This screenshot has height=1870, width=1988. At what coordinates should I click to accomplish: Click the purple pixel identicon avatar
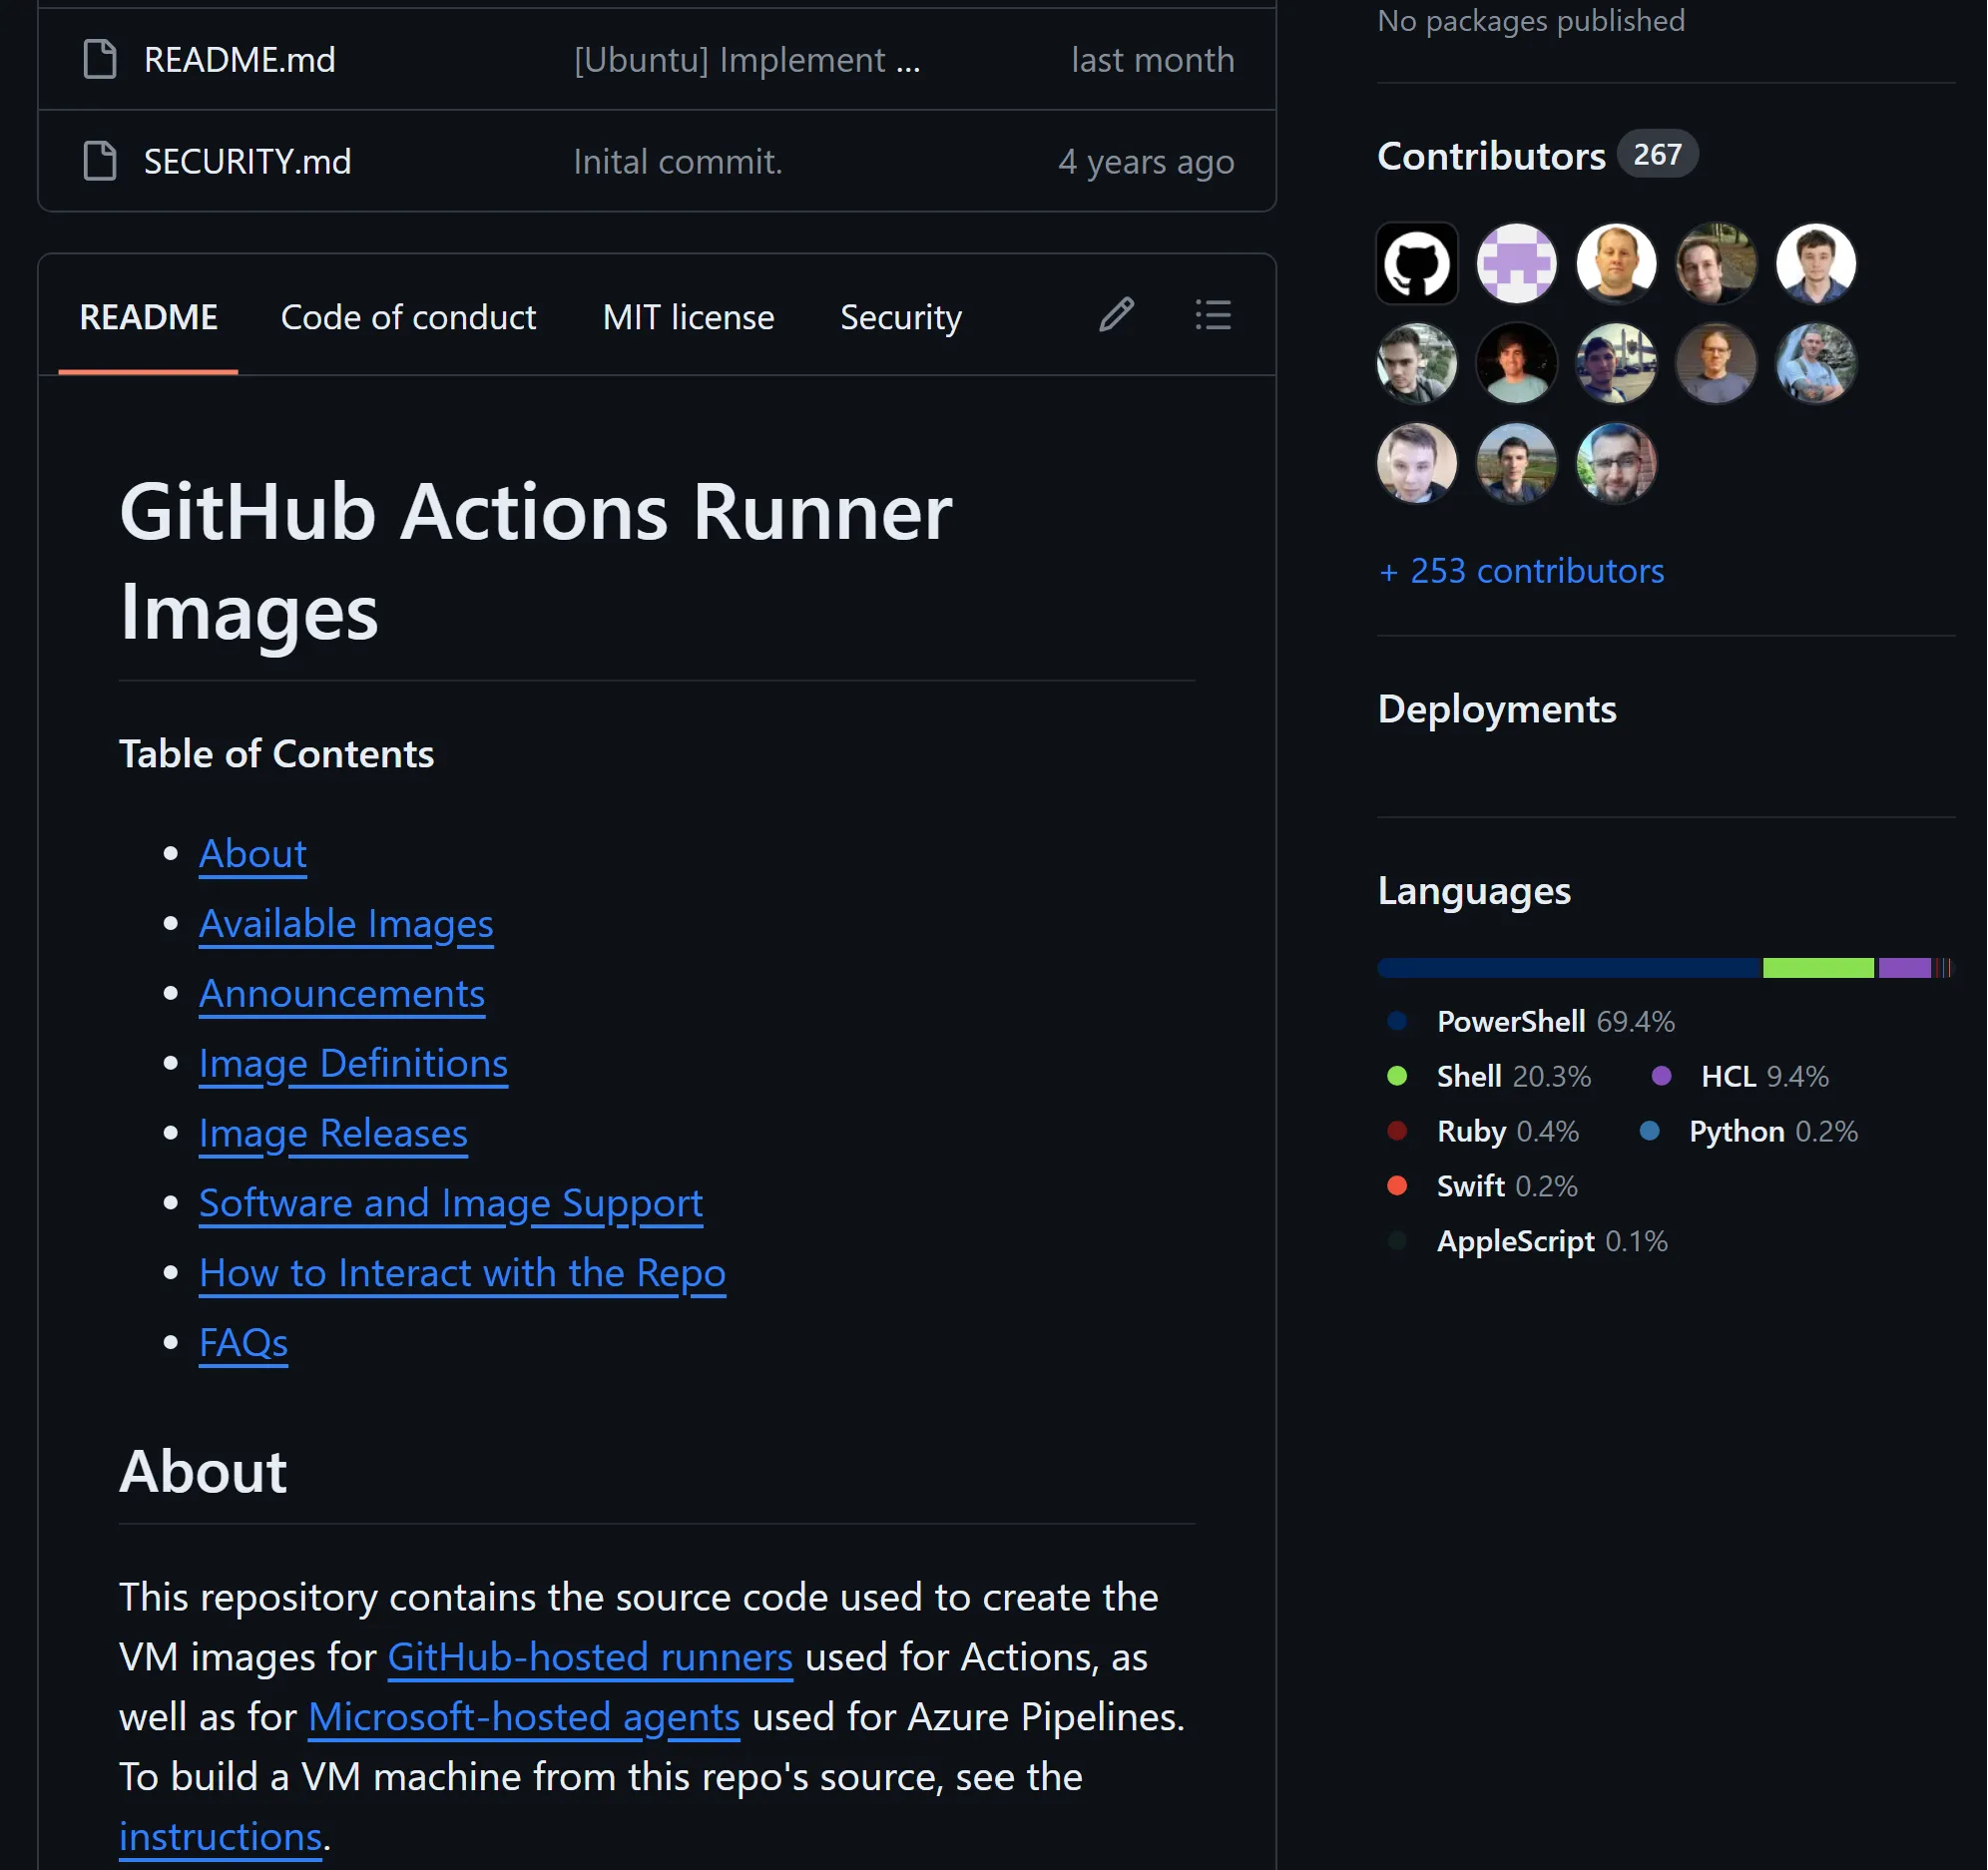point(1516,264)
